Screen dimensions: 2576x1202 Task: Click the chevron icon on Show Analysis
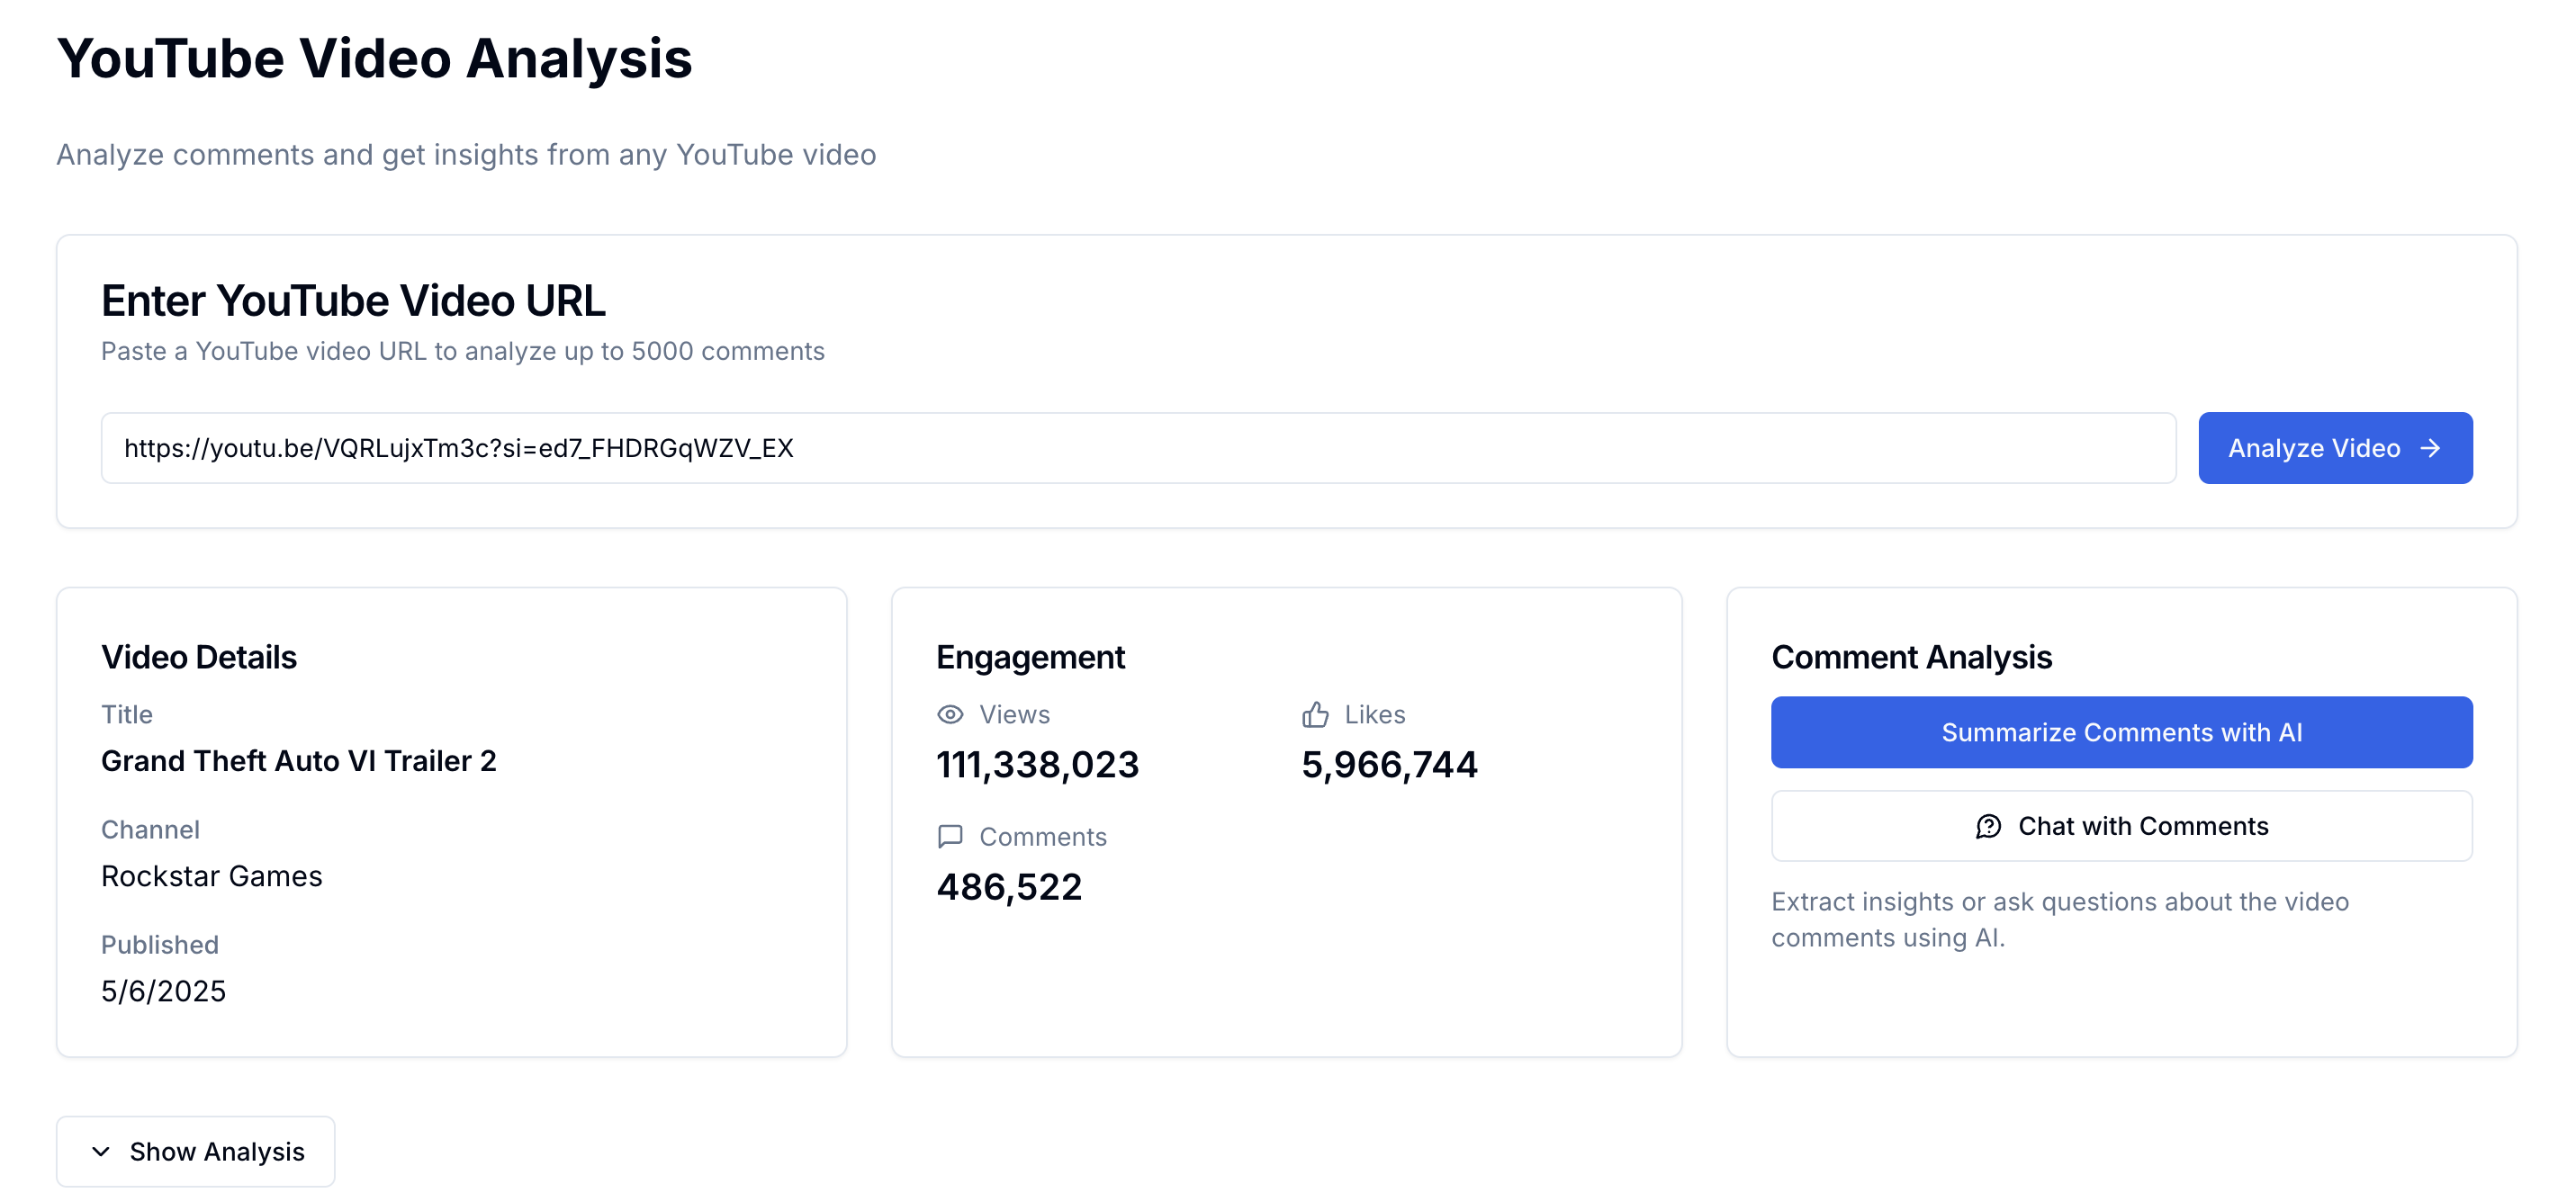click(x=101, y=1151)
